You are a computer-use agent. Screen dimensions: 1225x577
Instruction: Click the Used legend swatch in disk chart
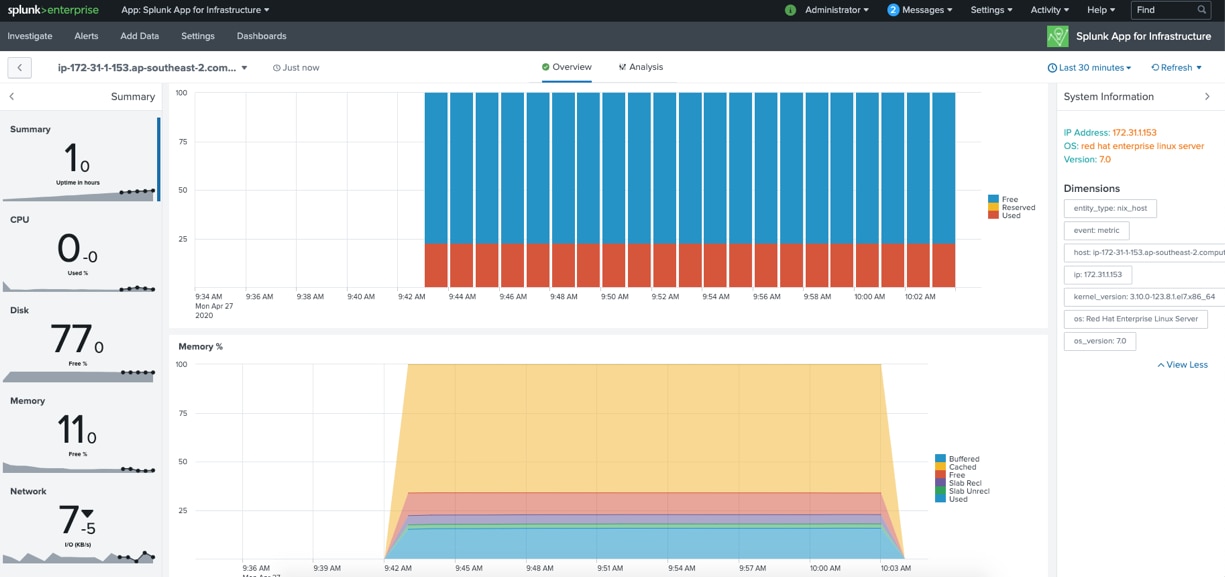(993, 215)
